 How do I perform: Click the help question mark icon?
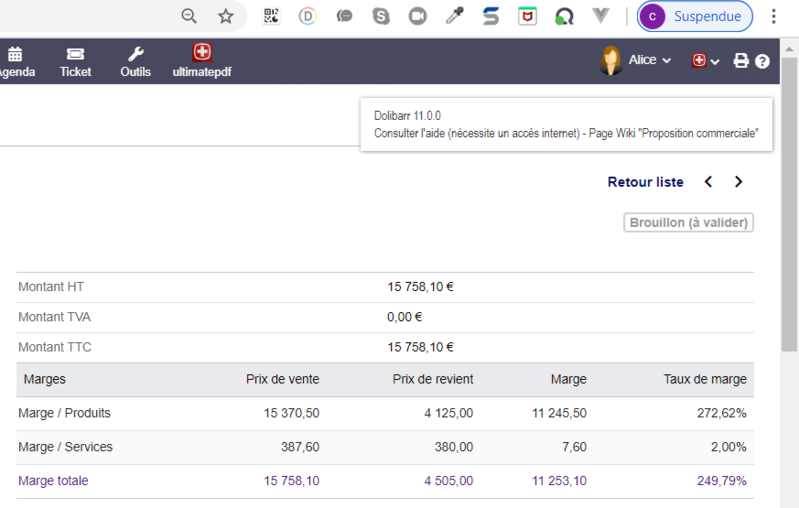[763, 61]
